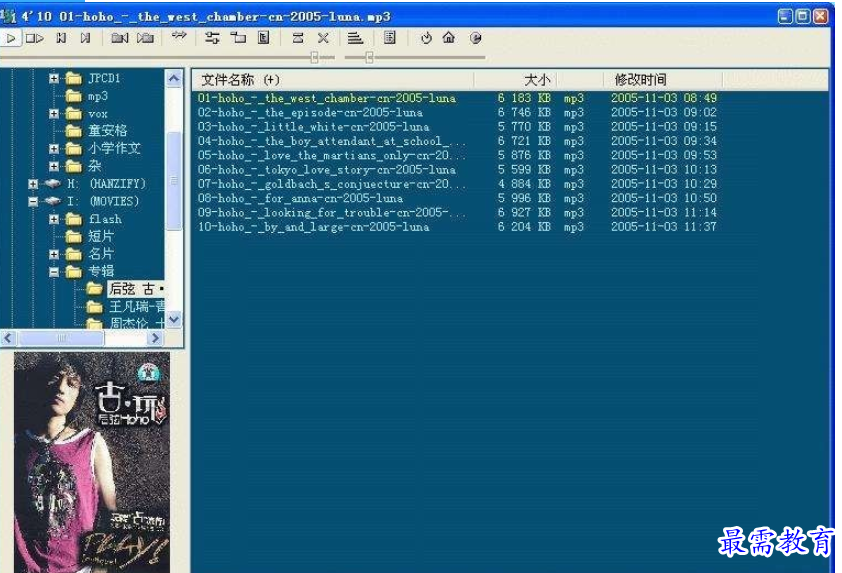
Task: Click the home toolbar icon
Action: pos(449,38)
